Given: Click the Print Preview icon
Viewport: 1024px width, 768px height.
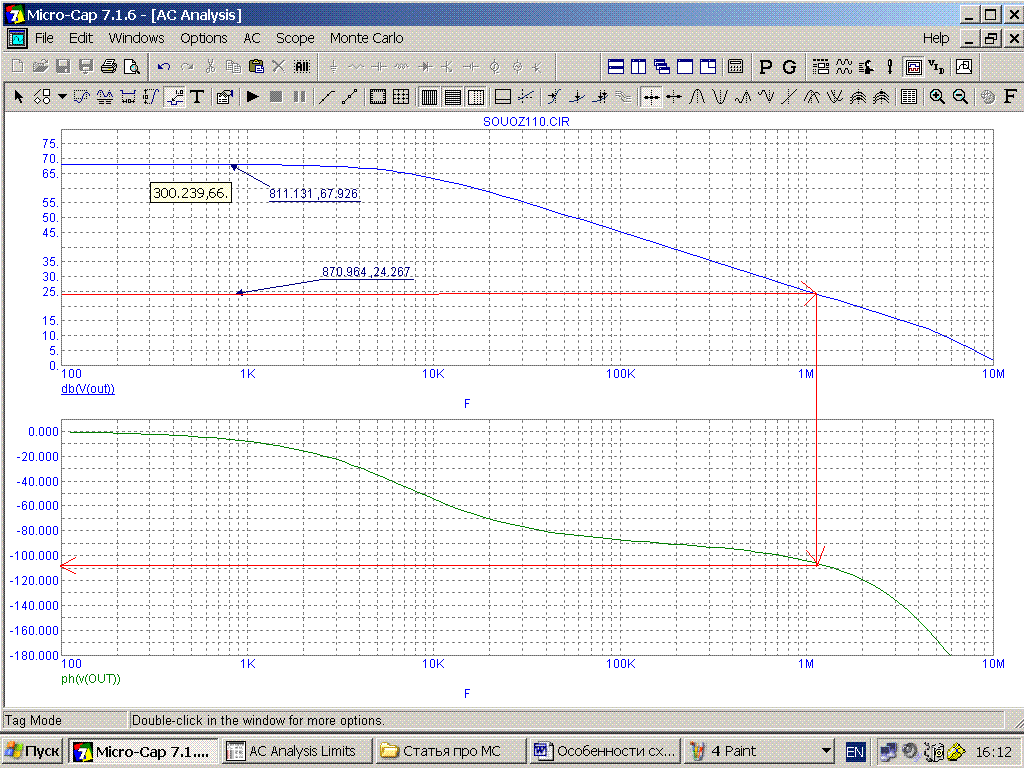Looking at the screenshot, I should point(131,67).
